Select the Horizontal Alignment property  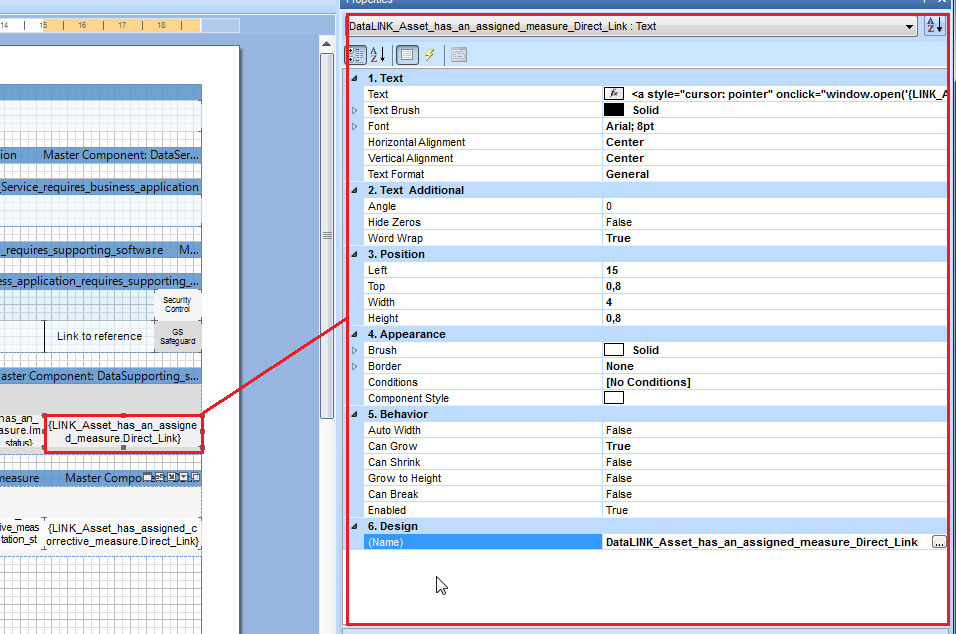coord(416,142)
